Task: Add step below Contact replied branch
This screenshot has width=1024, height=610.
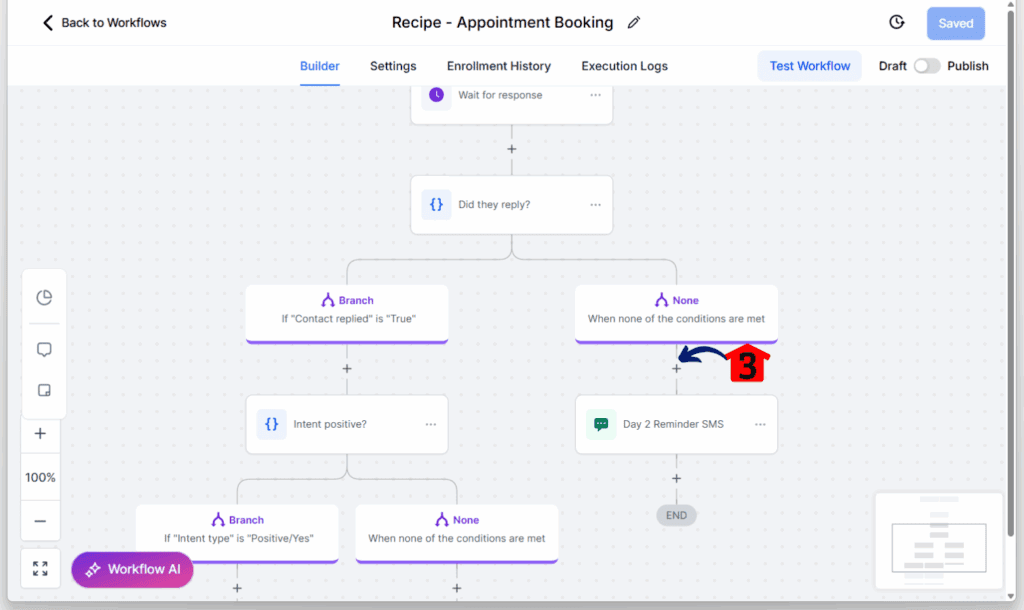Action: [347, 368]
